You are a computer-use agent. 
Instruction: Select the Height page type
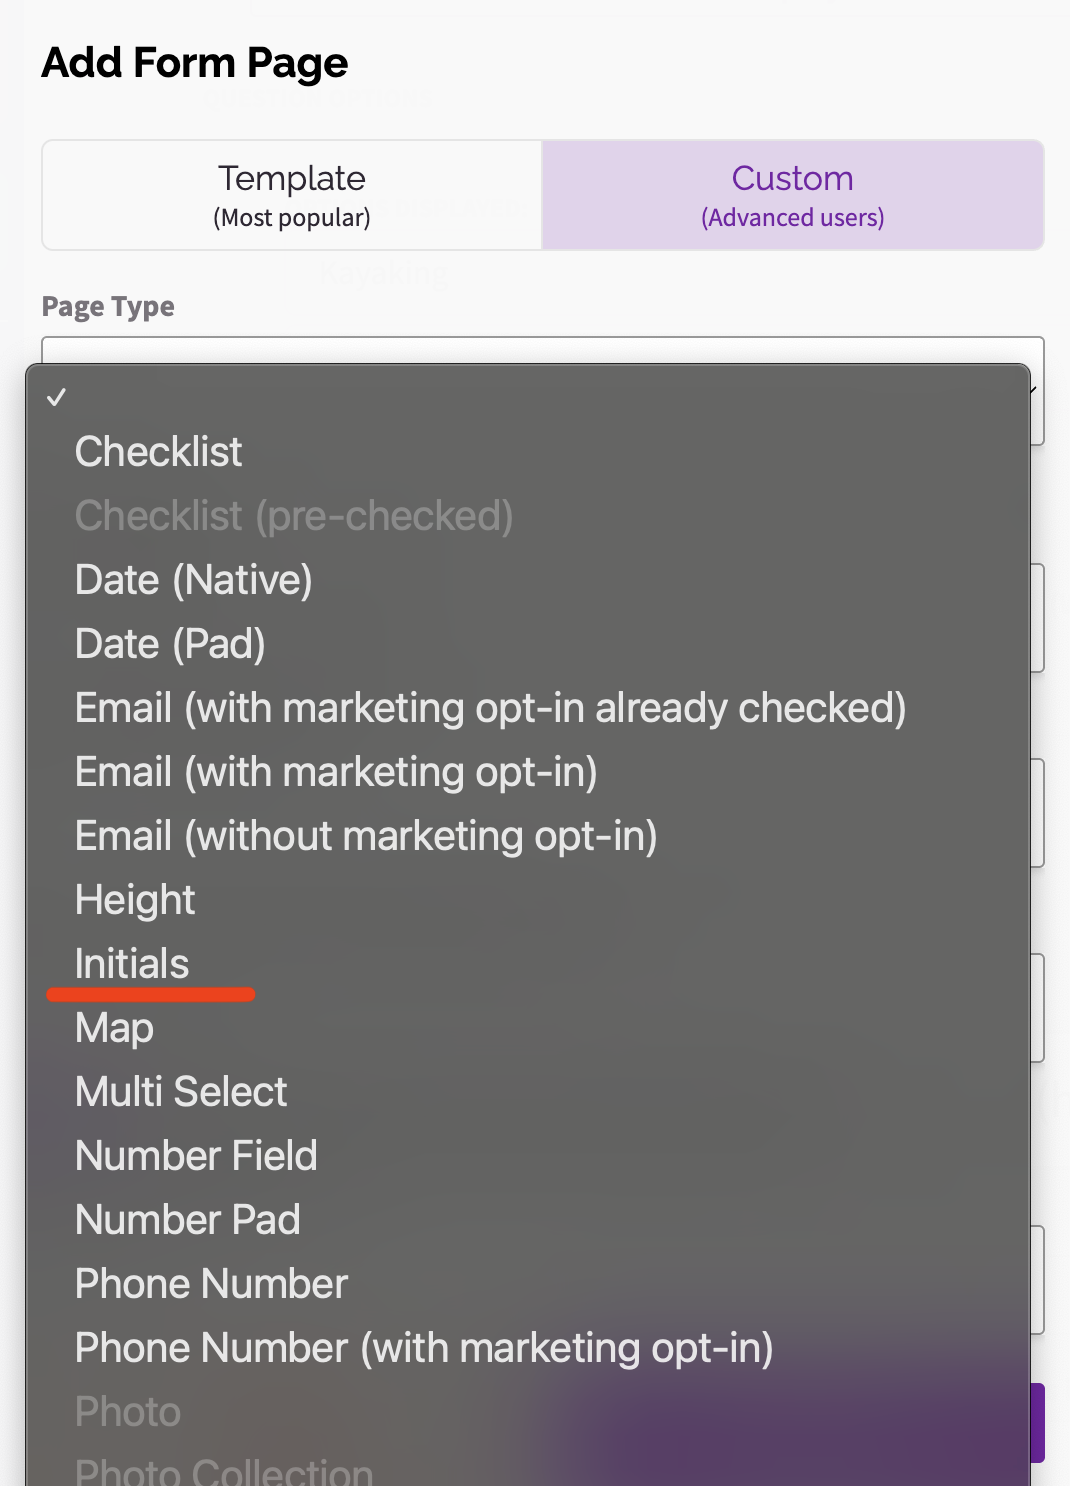pyautogui.click(x=135, y=900)
